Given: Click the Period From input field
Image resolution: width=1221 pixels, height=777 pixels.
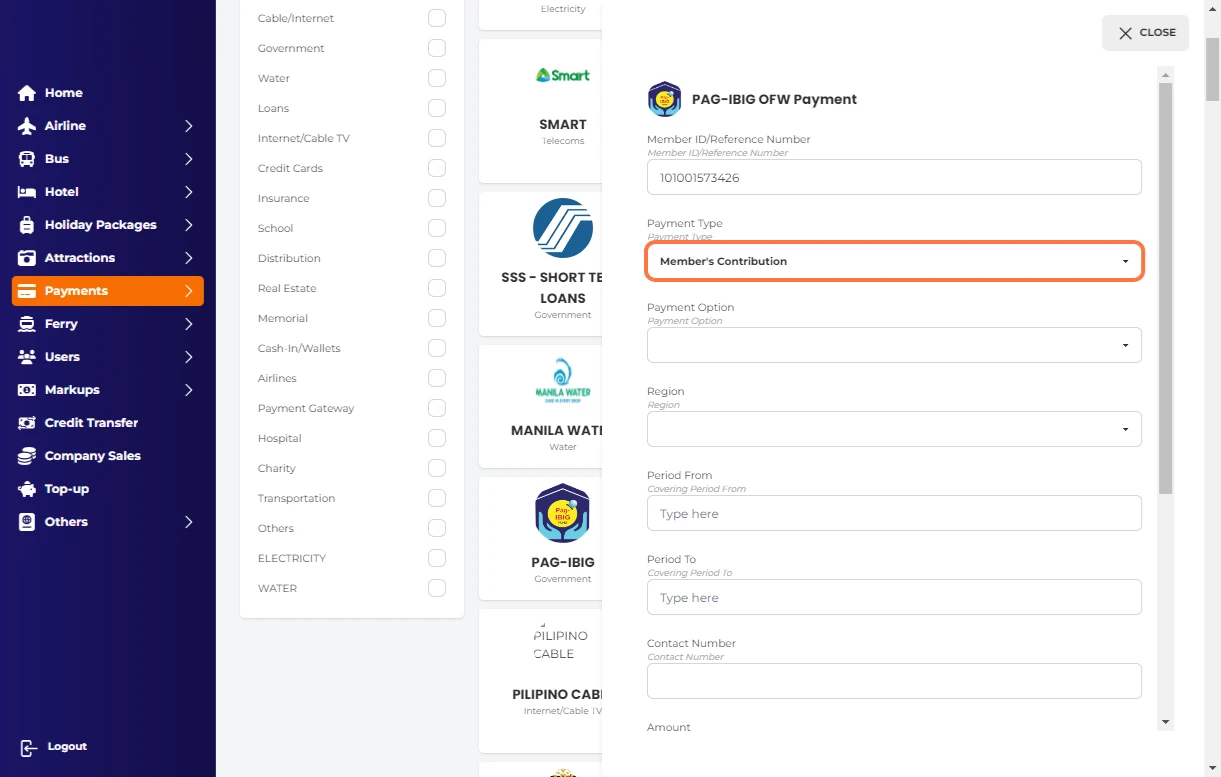Looking at the screenshot, I should [x=894, y=513].
